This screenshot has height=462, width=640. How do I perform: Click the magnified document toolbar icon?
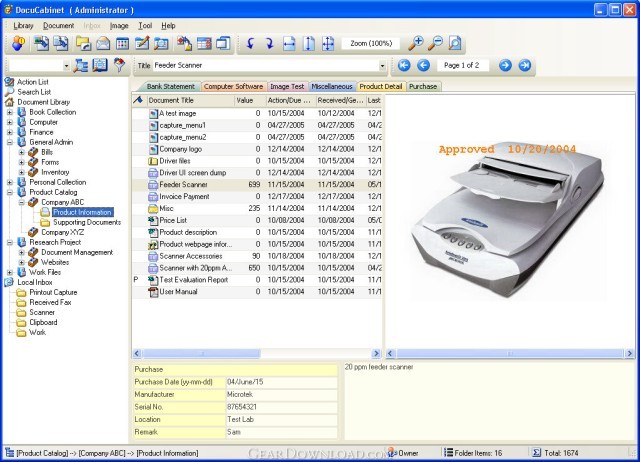click(162, 43)
